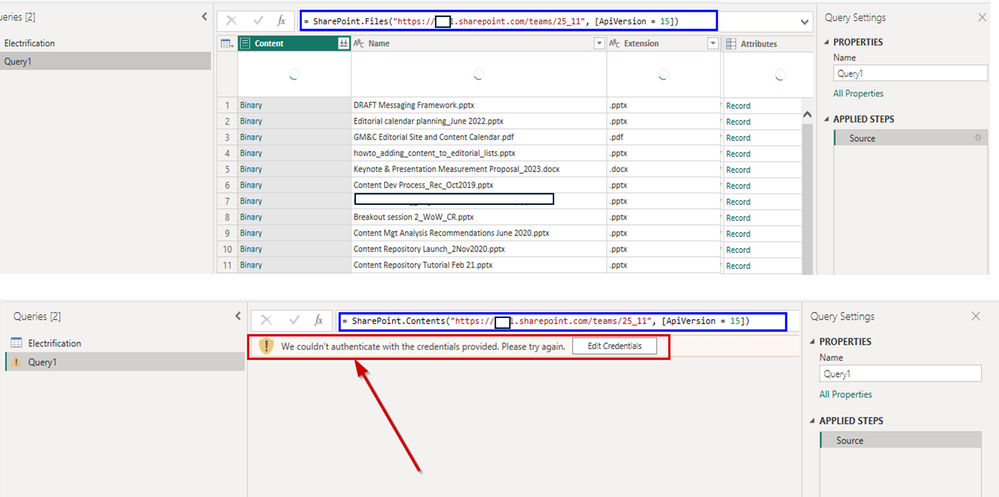
Task: Click the Attributes column type icon
Action: pos(731,43)
